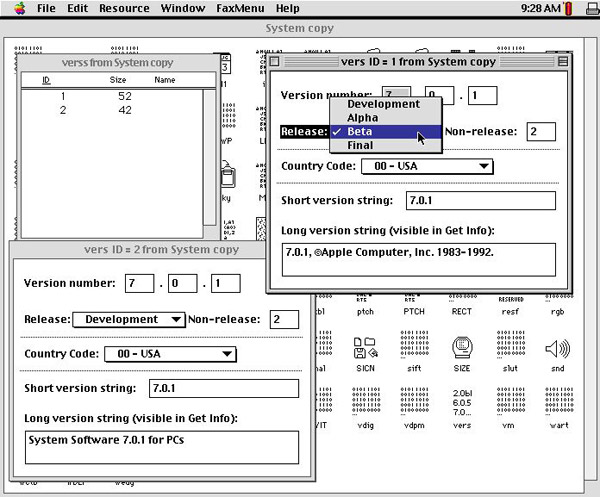Open the snd speaker resource icon
This screenshot has width=600, height=497.
coord(557,352)
